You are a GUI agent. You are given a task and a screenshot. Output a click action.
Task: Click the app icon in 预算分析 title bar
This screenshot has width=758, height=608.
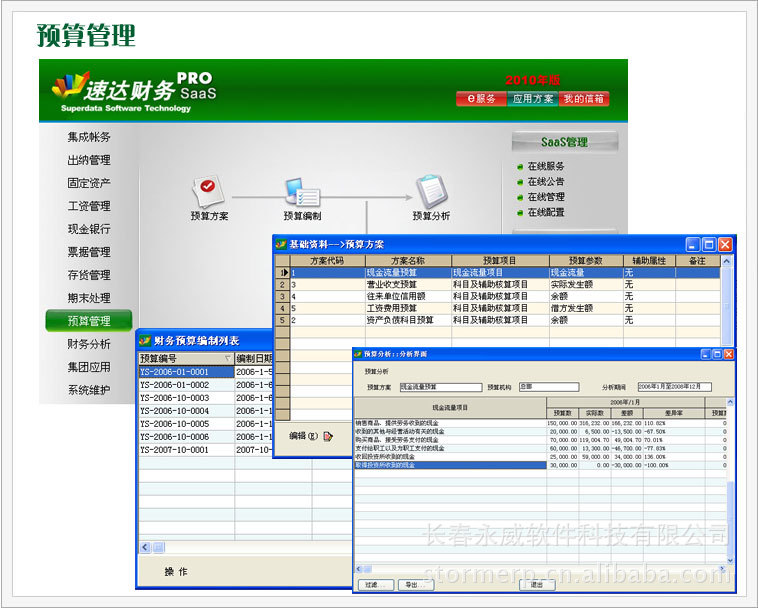(x=358, y=354)
